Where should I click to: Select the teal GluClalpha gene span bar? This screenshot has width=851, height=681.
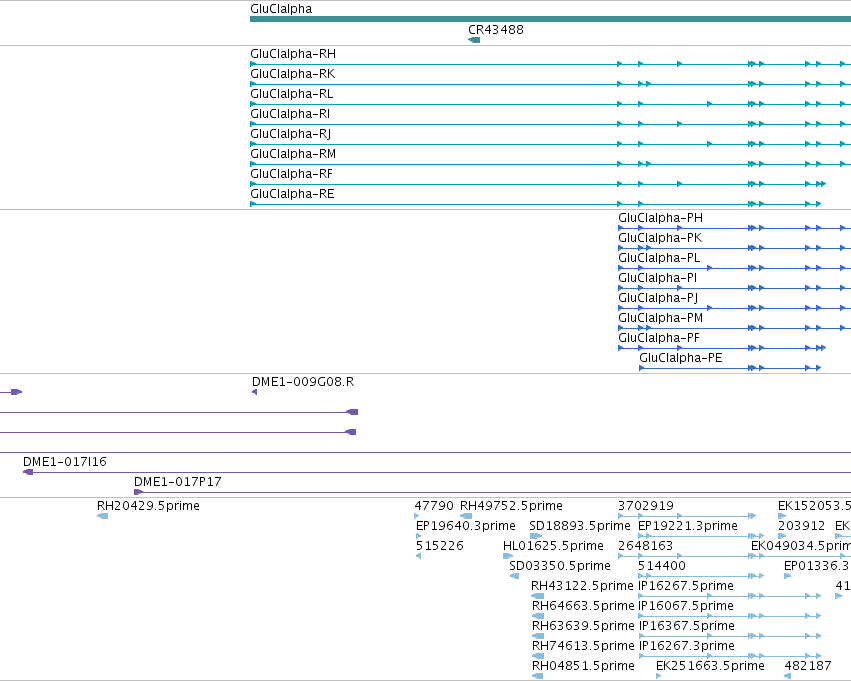[550, 20]
